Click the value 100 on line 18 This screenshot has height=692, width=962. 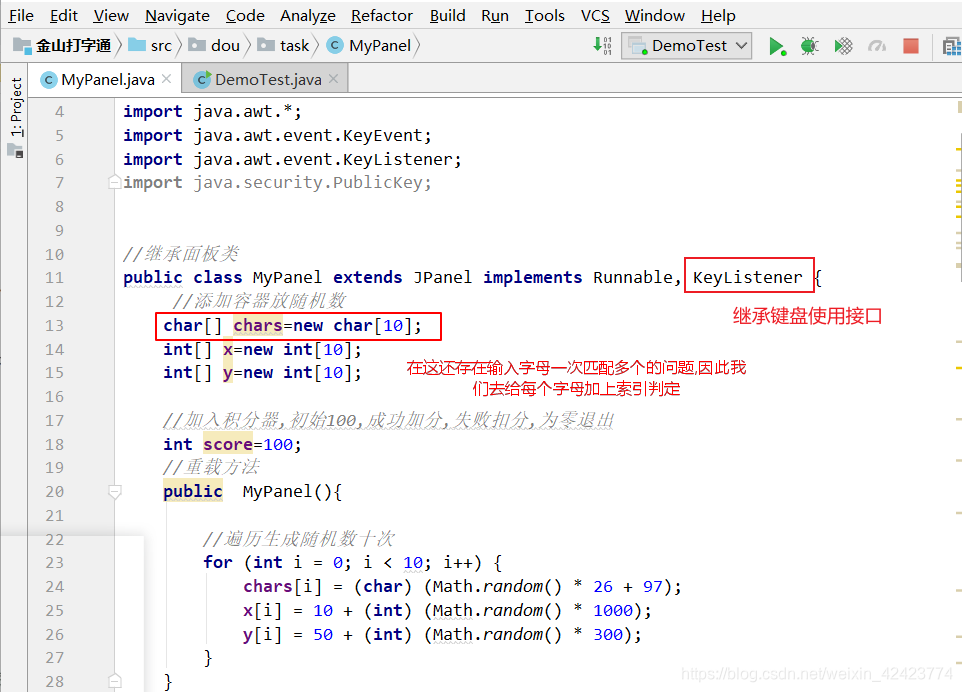pos(278,444)
